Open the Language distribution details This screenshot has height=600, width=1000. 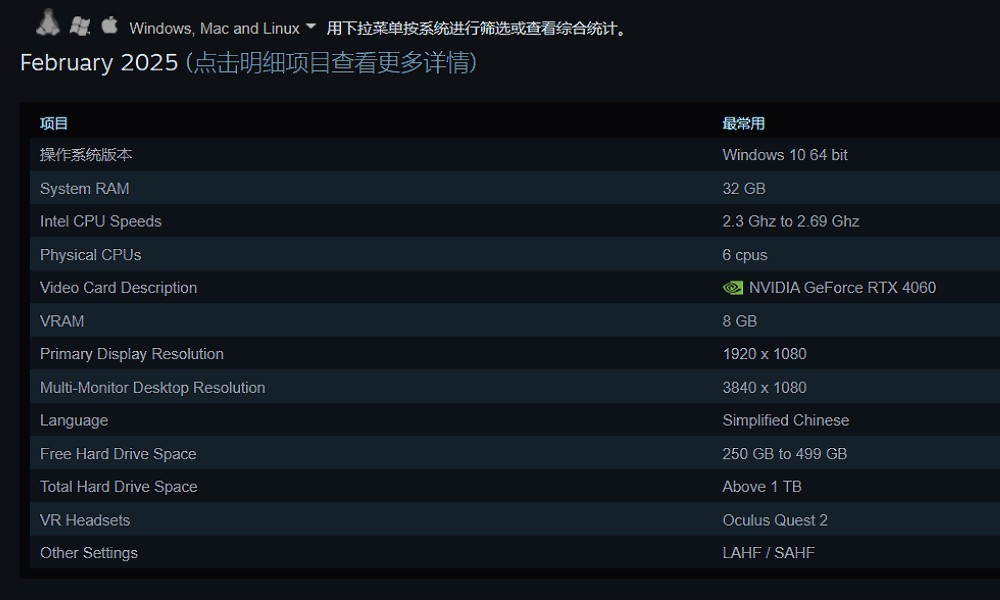[73, 420]
